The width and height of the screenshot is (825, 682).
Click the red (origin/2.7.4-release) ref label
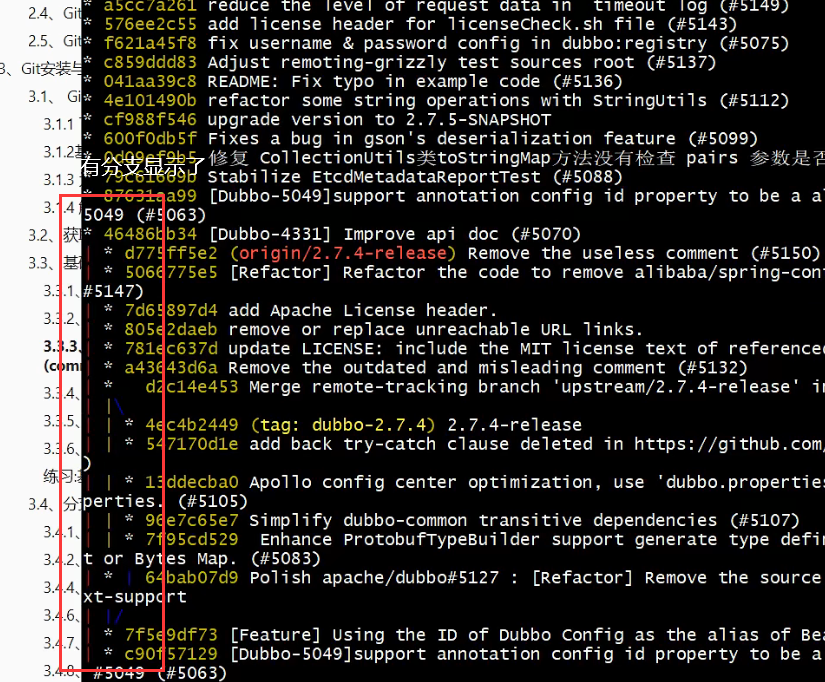click(x=343, y=254)
